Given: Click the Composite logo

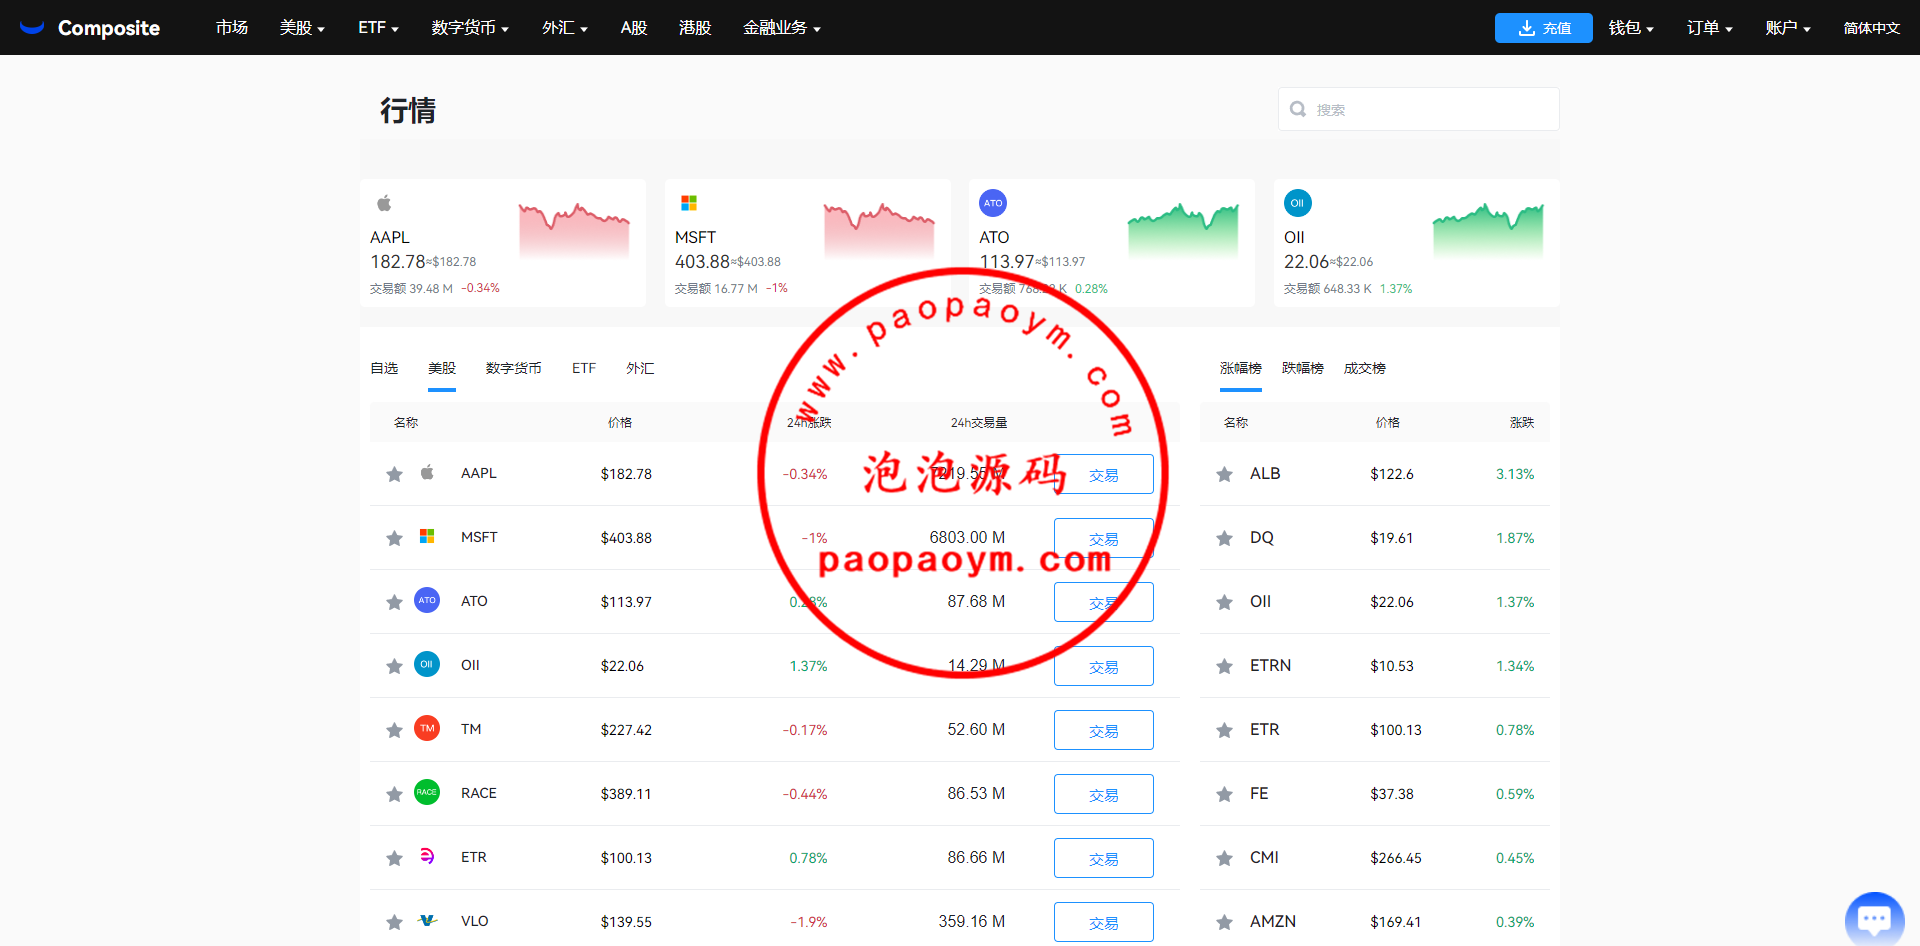Looking at the screenshot, I should (90, 28).
